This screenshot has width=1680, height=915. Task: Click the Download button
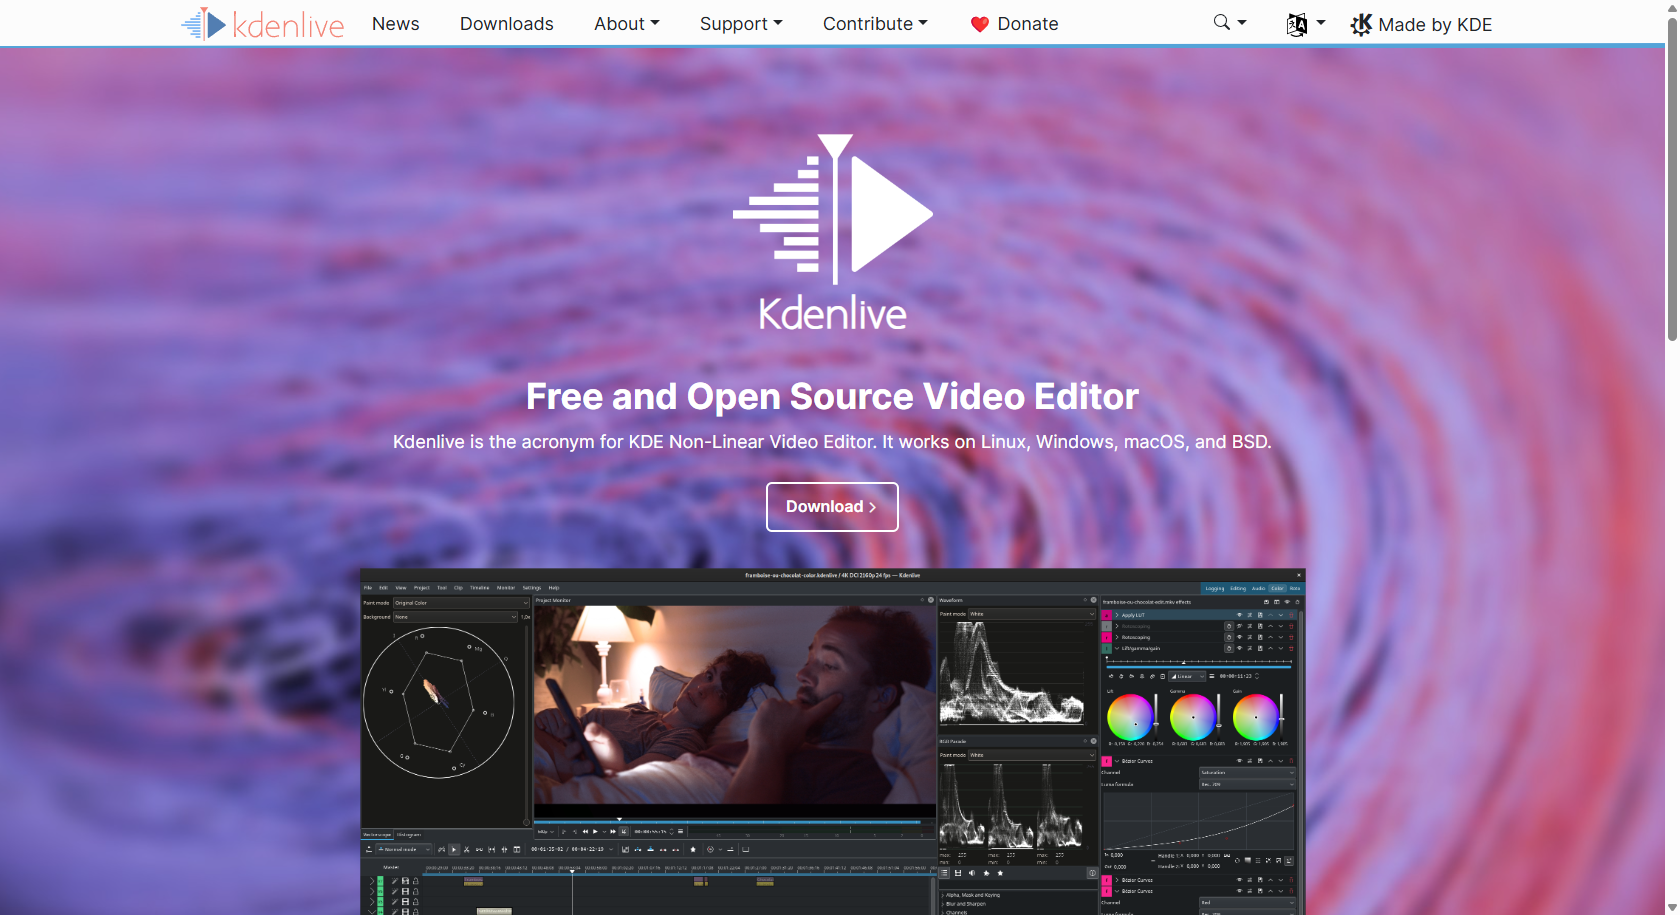(x=832, y=507)
